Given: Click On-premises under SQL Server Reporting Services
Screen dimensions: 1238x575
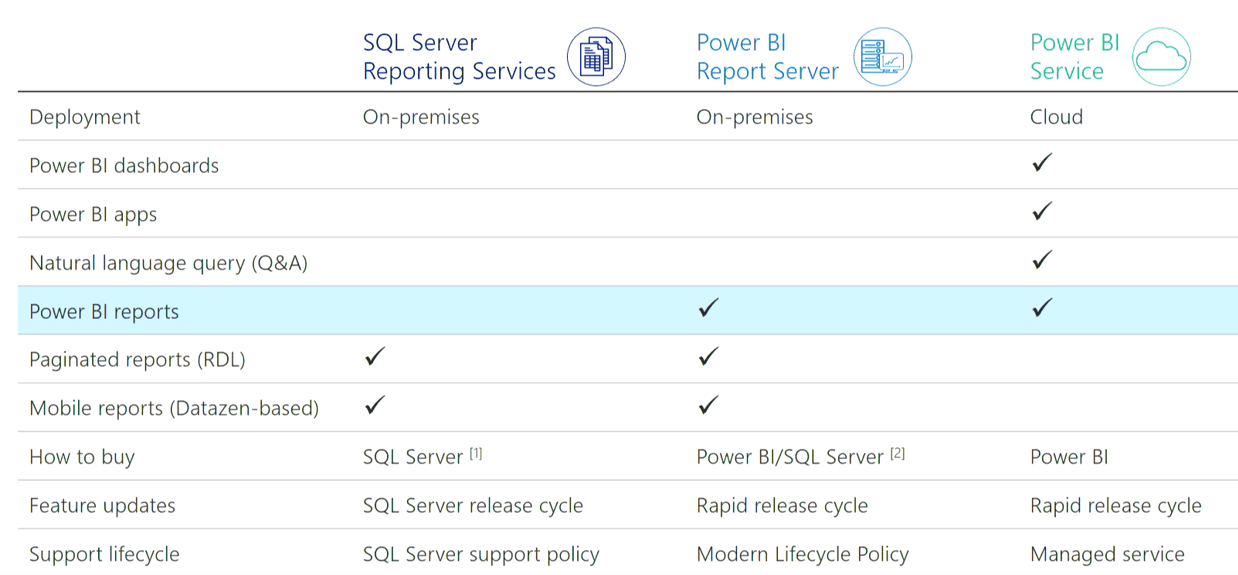Looking at the screenshot, I should [x=421, y=117].
